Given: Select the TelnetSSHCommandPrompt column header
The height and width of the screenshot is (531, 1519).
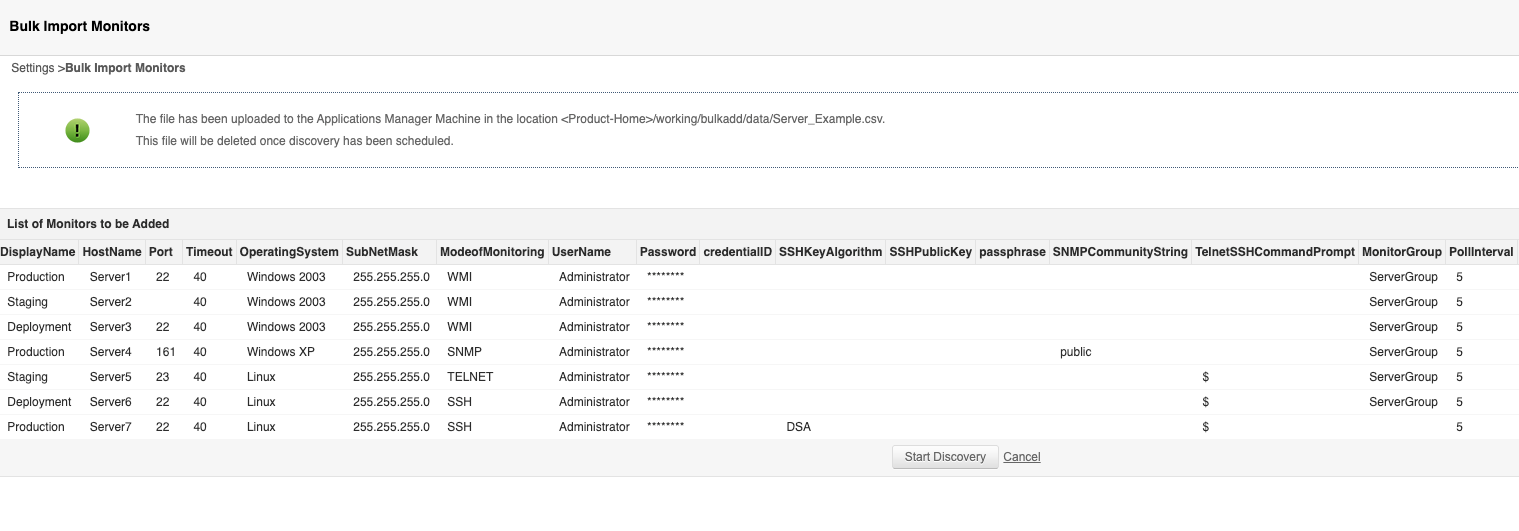Looking at the screenshot, I should coord(1275,252).
